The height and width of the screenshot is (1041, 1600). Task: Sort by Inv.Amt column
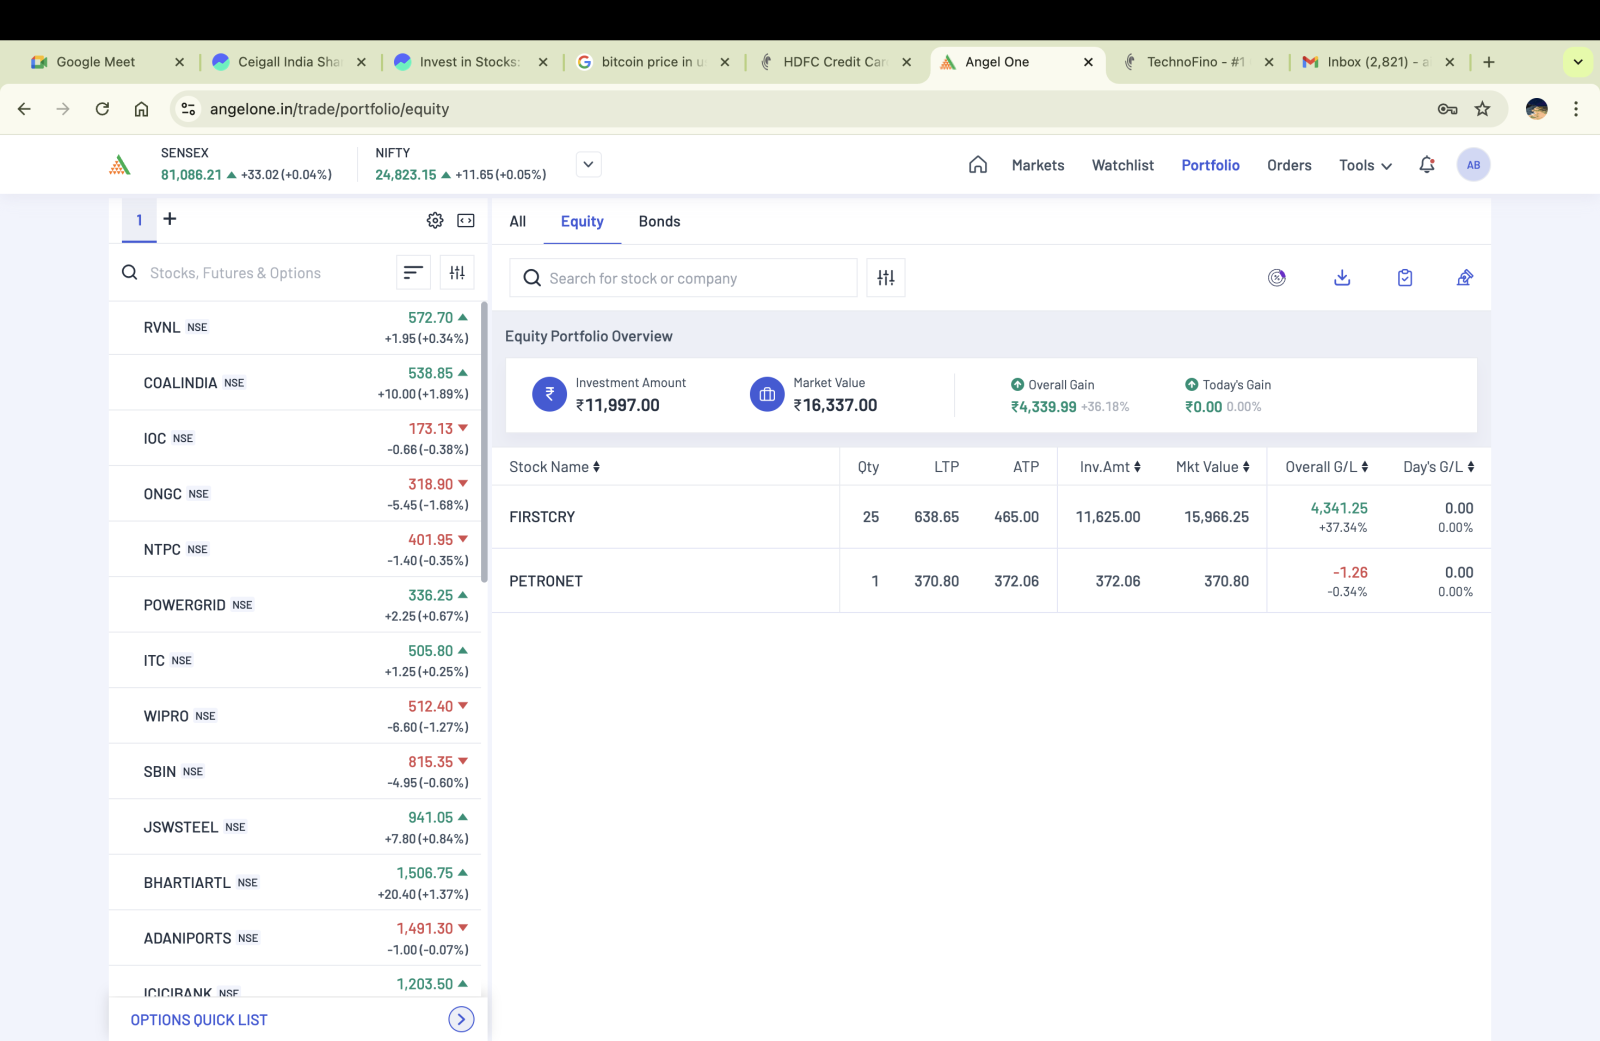[1110, 467]
